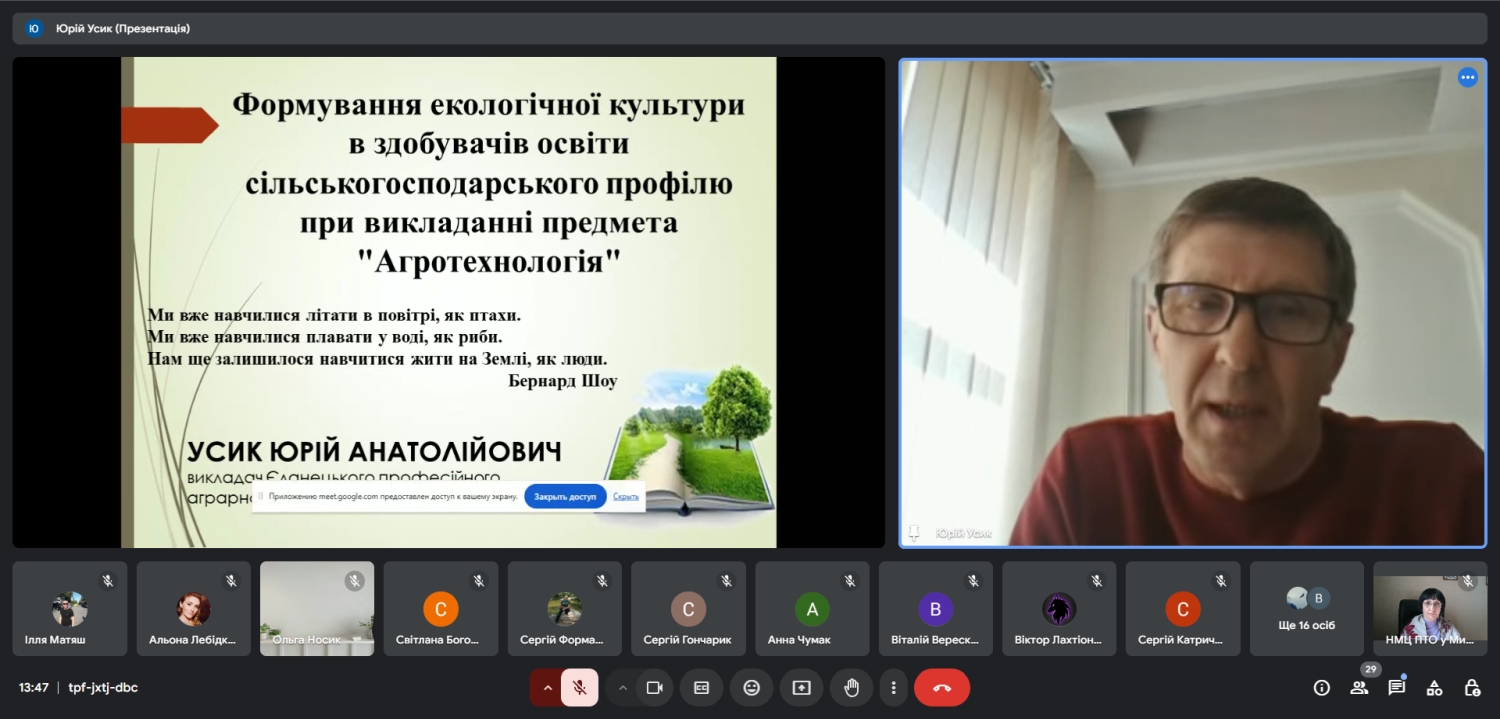1500x719 pixels.
Task: Select Ілля Матяш participant tile
Action: pyautogui.click(x=70, y=608)
